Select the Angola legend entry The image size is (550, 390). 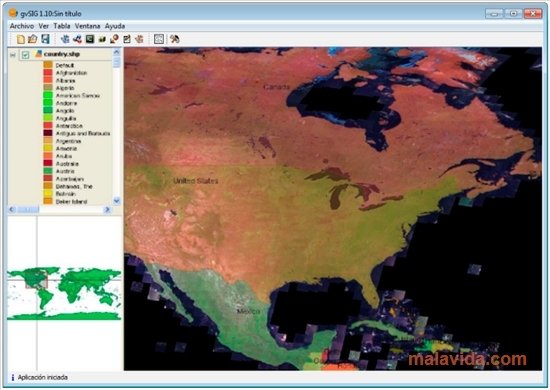pyautogui.click(x=65, y=110)
